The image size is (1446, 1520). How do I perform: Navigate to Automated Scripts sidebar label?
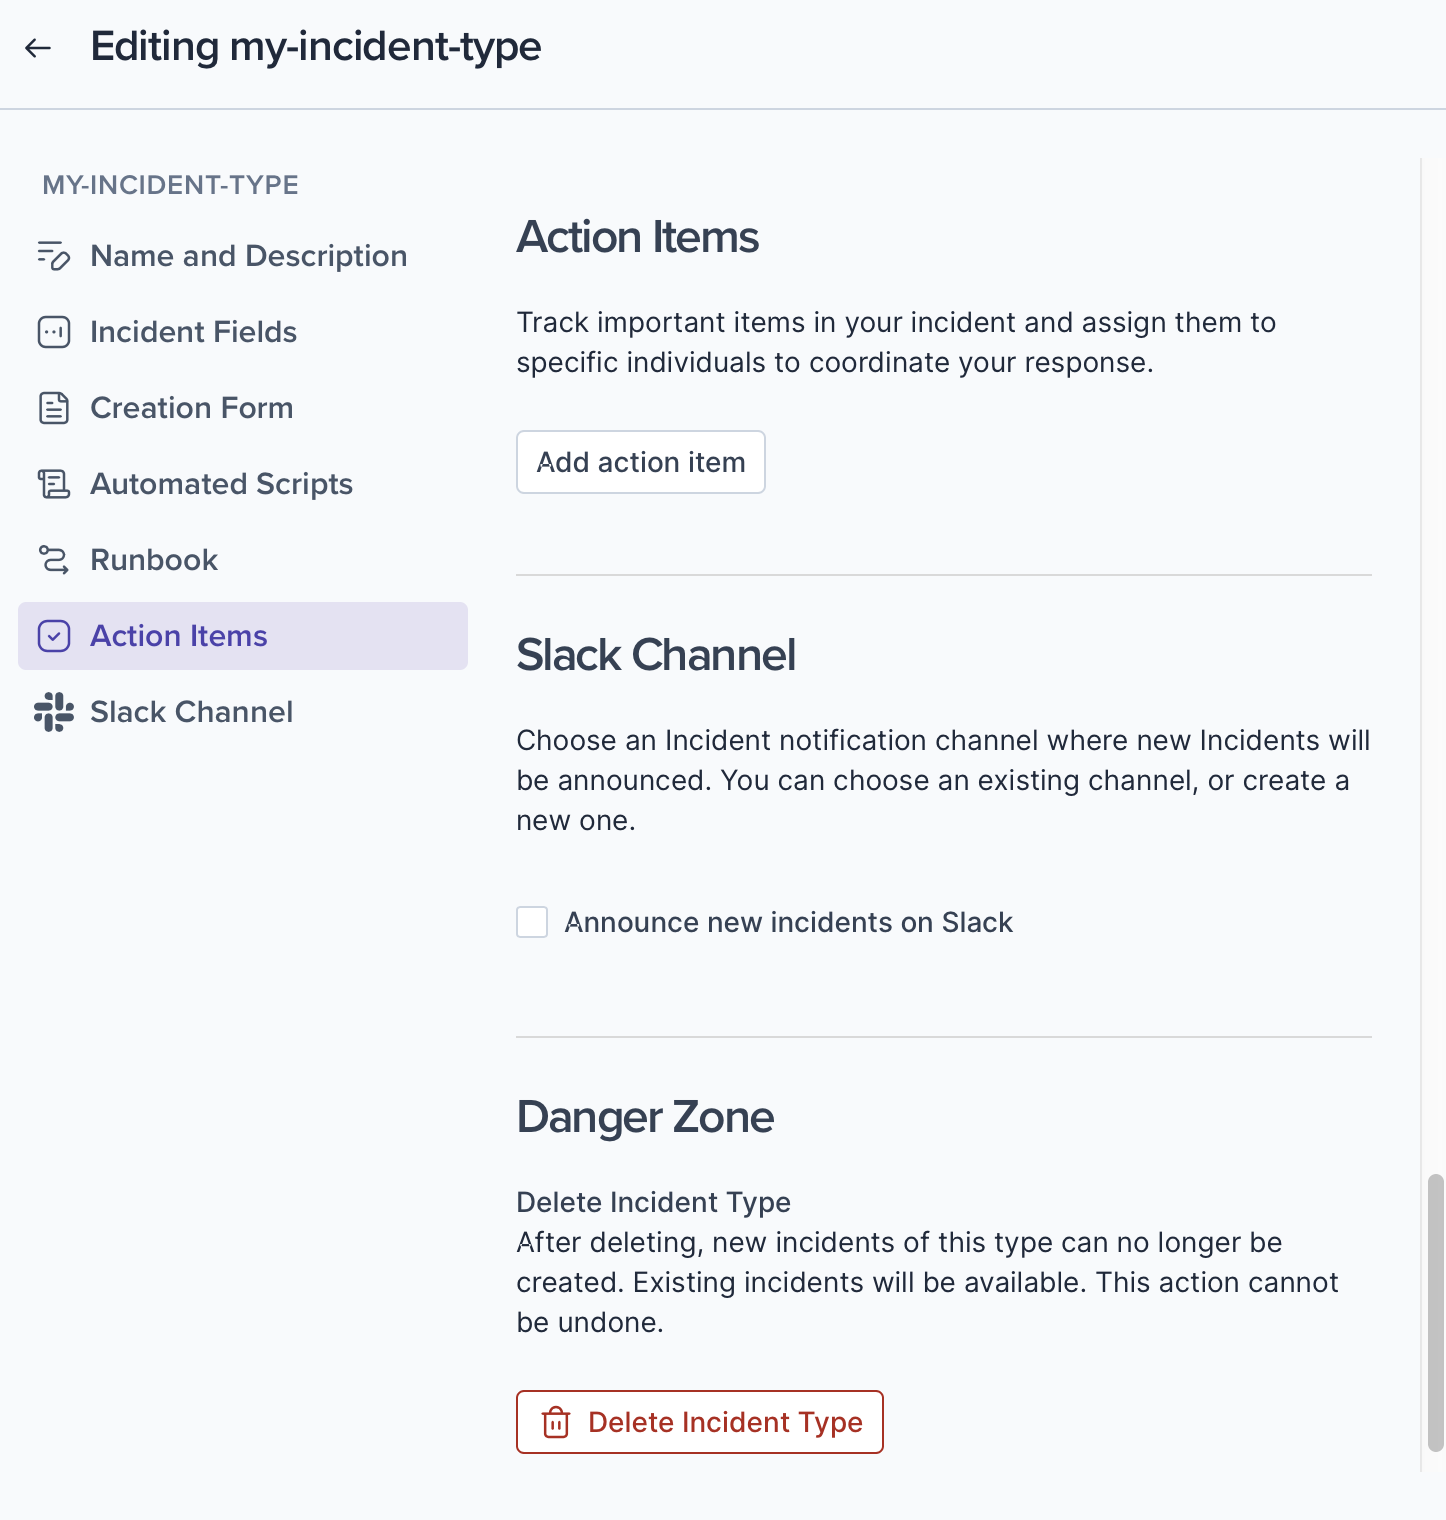tap(222, 484)
